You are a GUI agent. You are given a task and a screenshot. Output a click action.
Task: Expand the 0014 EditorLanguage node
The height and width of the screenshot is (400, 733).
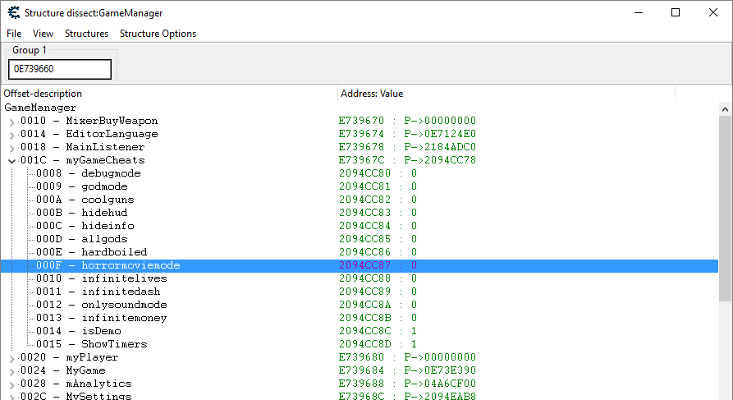(12, 134)
